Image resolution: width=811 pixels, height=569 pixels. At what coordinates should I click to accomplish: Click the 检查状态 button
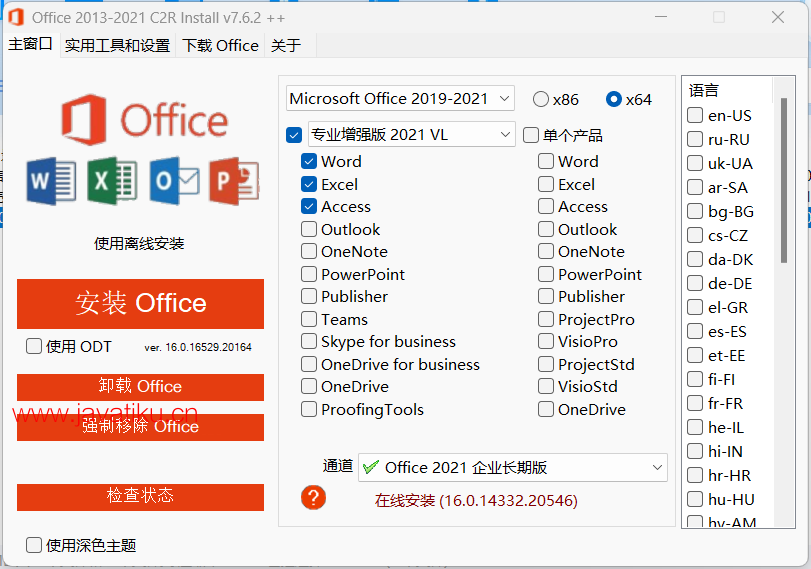(140, 497)
